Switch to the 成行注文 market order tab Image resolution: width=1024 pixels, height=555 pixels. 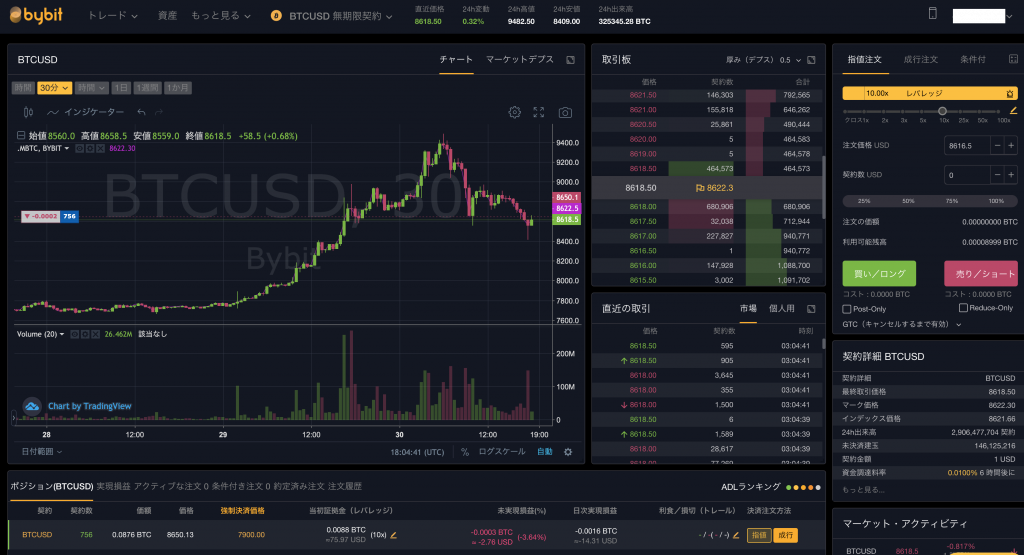pyautogui.click(x=921, y=59)
